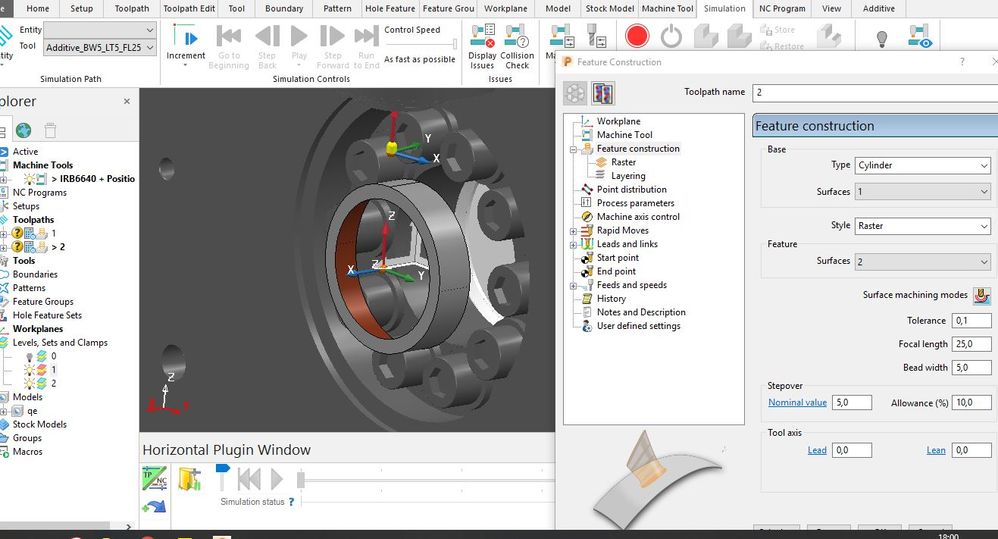
Task: Toggle light bulb visibility of level 2
Action: pos(29,384)
